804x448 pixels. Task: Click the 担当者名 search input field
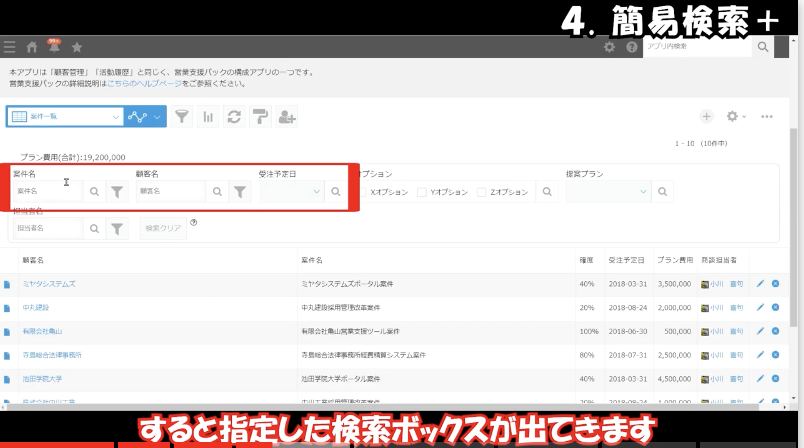tap(47, 229)
